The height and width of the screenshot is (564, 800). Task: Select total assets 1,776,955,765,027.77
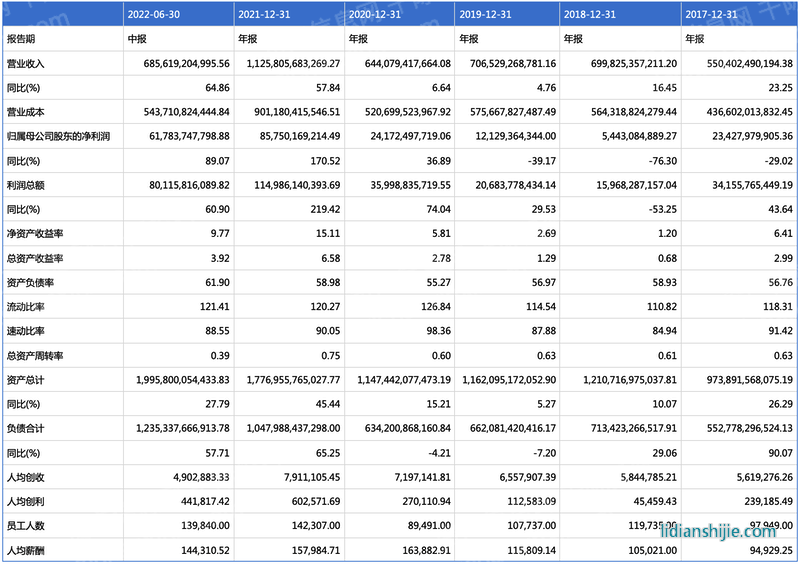(293, 380)
